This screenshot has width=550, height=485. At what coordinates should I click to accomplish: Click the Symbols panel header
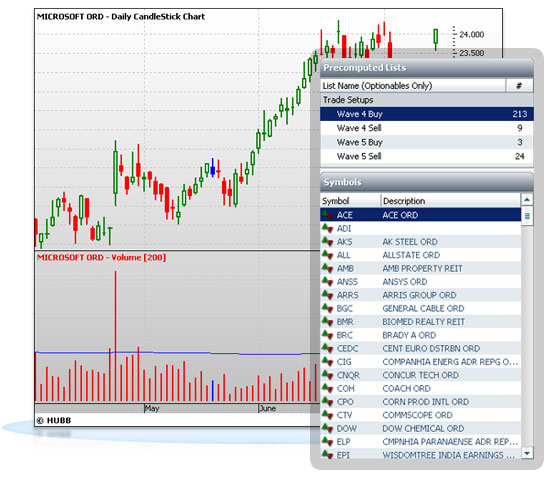click(427, 182)
